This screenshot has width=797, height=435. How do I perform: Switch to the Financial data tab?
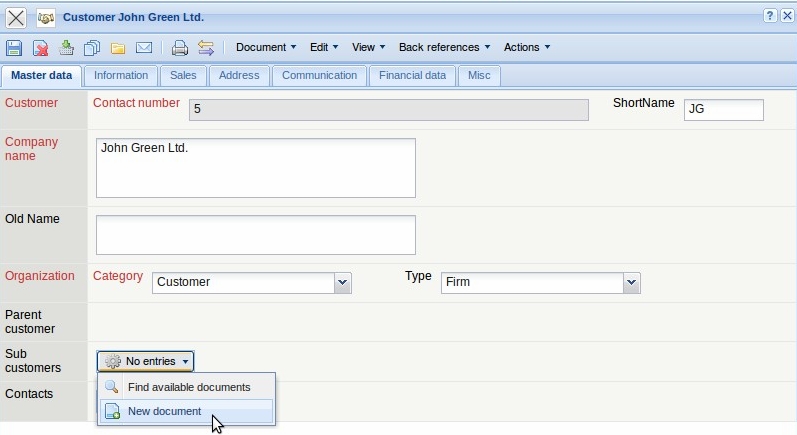pyautogui.click(x=413, y=75)
